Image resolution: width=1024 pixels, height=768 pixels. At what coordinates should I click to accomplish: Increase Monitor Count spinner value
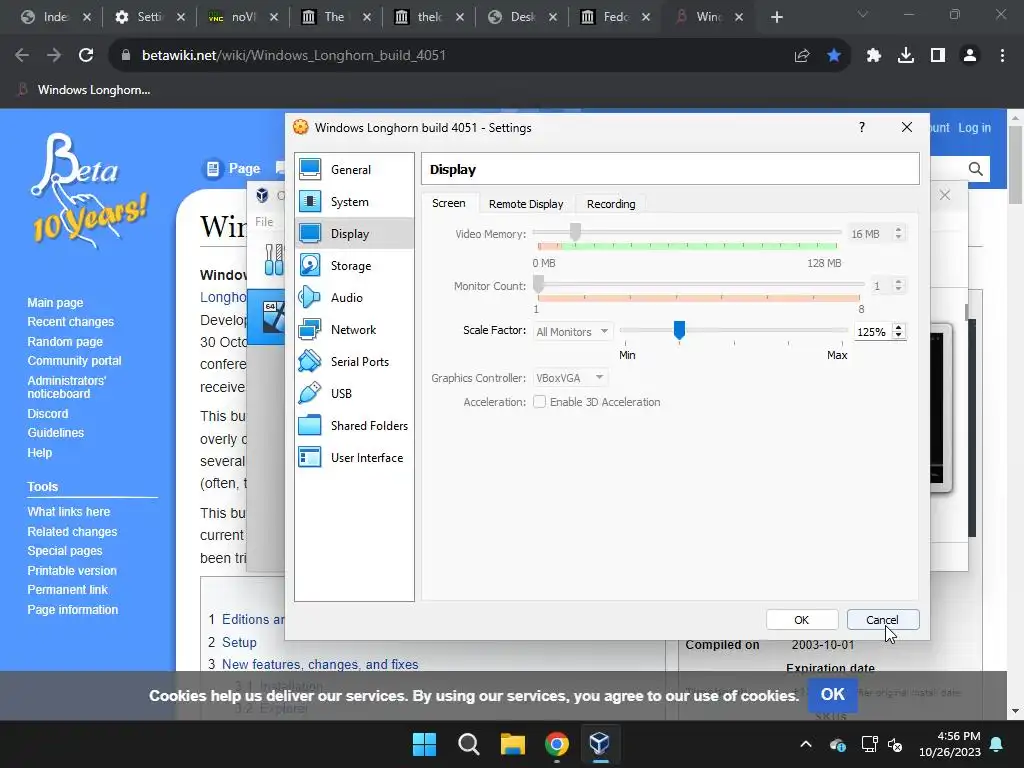tap(899, 281)
